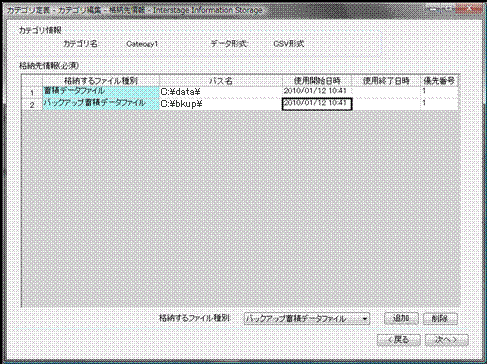Click the 削除 (Delete) button
The width and height of the screenshot is (487, 364).
pyautogui.click(x=440, y=318)
